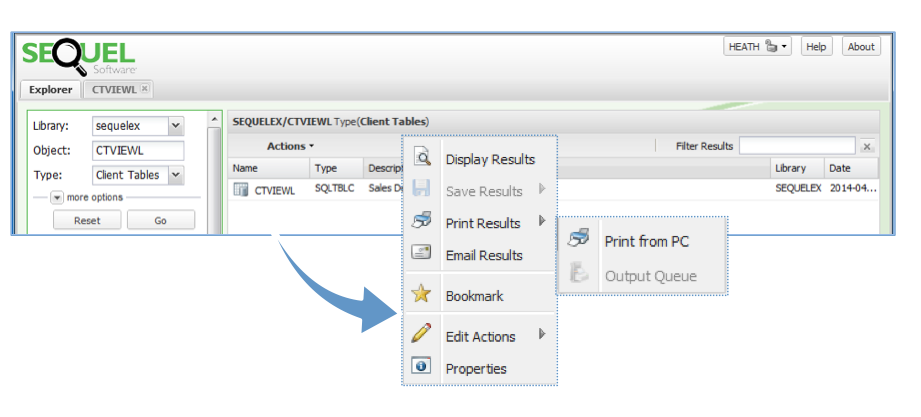Viewport: 921px width, 417px height.
Task: Expand the Print Results submenu arrow
Action: [x=542, y=221]
